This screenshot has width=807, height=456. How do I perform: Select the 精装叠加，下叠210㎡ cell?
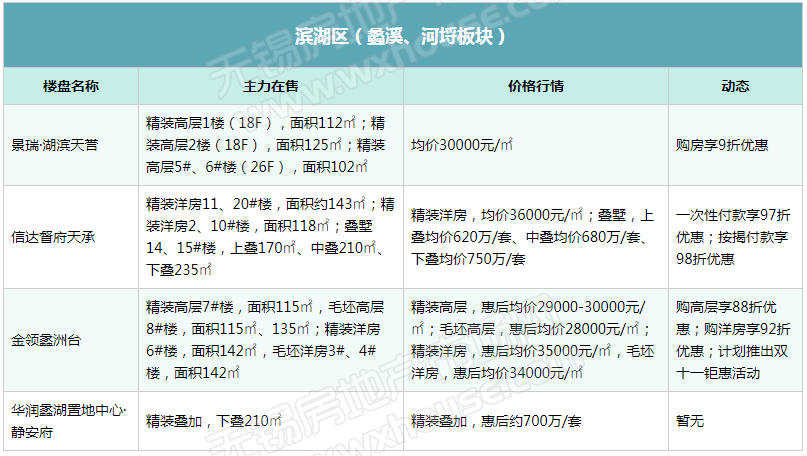coord(212,421)
